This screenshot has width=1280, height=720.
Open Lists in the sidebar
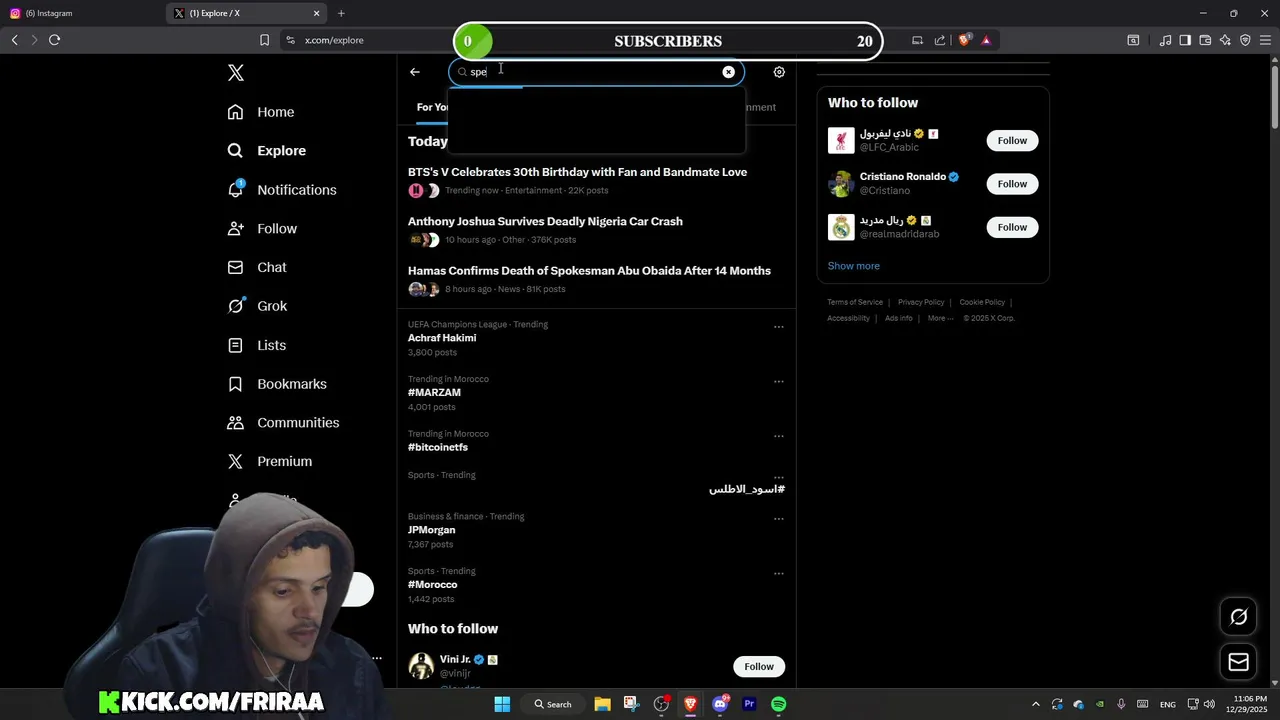click(257, 345)
